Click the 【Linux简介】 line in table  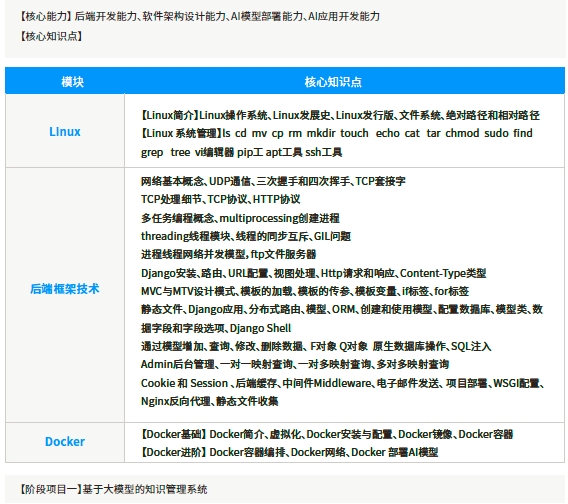340,115
